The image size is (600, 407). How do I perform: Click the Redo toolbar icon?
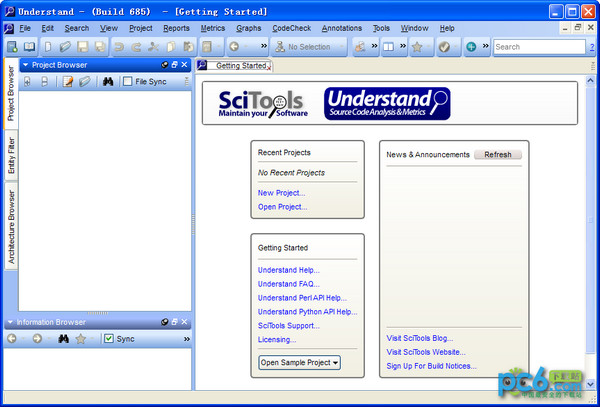click(136, 47)
